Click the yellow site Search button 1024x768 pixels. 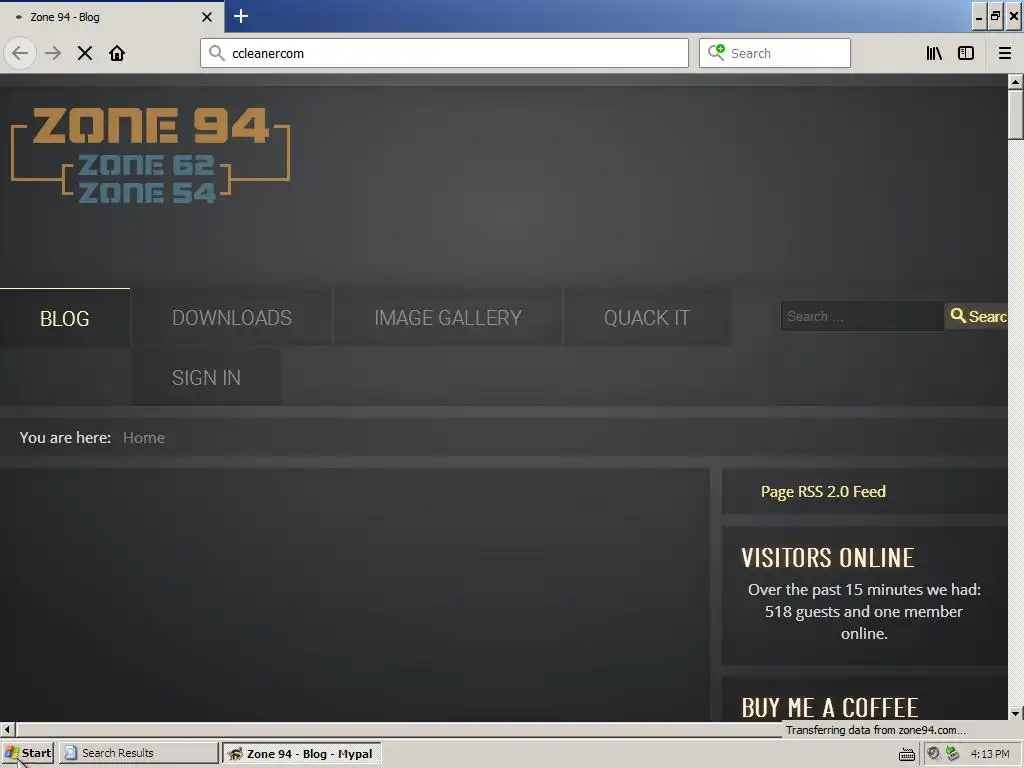[x=976, y=316]
